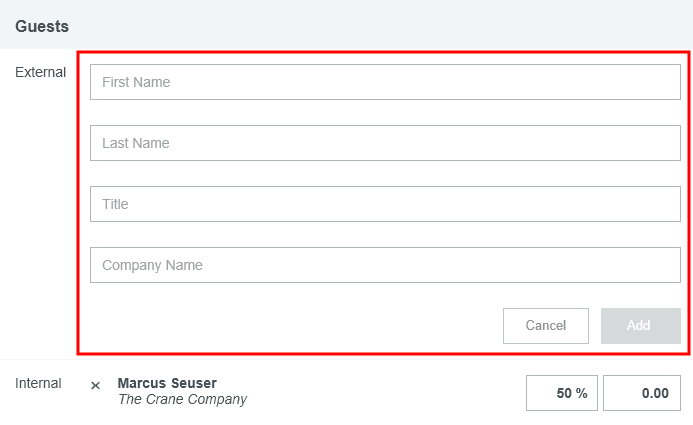Dismiss the external guest form via Cancel

546,326
